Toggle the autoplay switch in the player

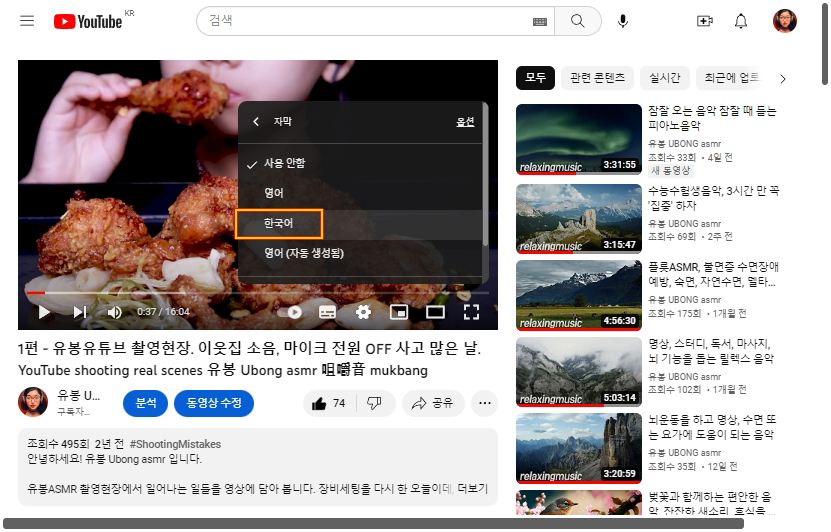290,313
